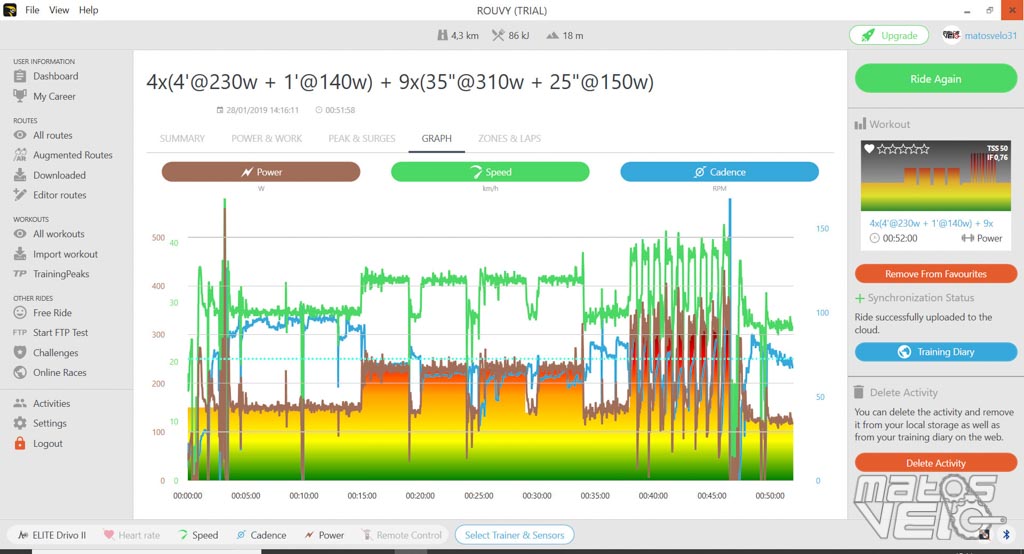Image resolution: width=1024 pixels, height=554 pixels.
Task: Click Cadence sensor indicator in bottom bar
Action: pos(261,535)
